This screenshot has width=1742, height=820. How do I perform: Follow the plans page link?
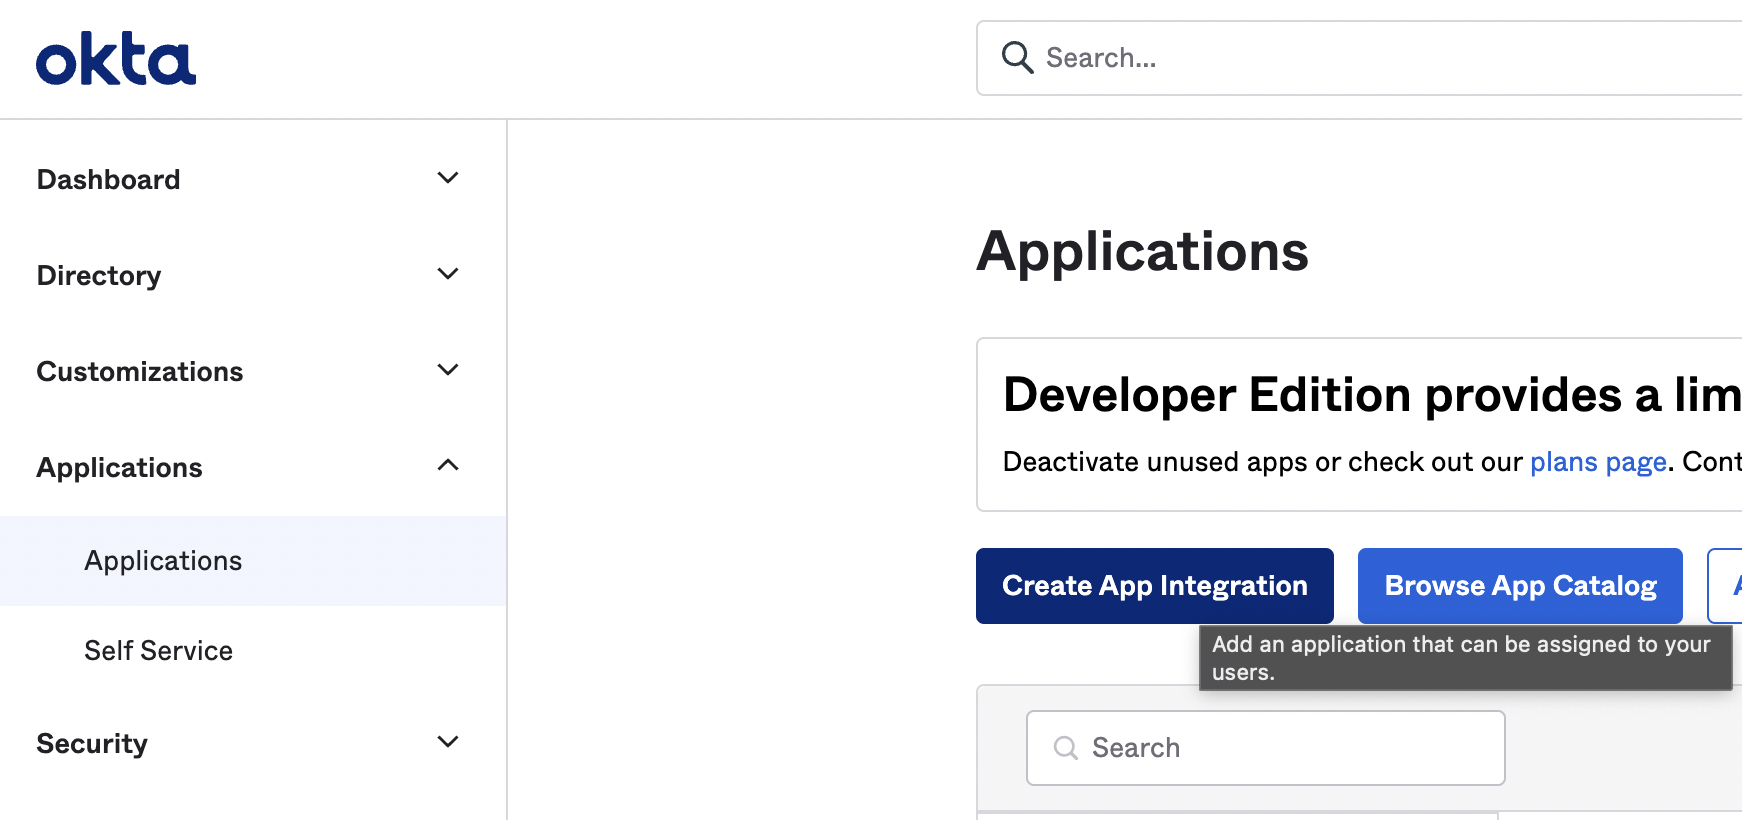[x=1598, y=462]
